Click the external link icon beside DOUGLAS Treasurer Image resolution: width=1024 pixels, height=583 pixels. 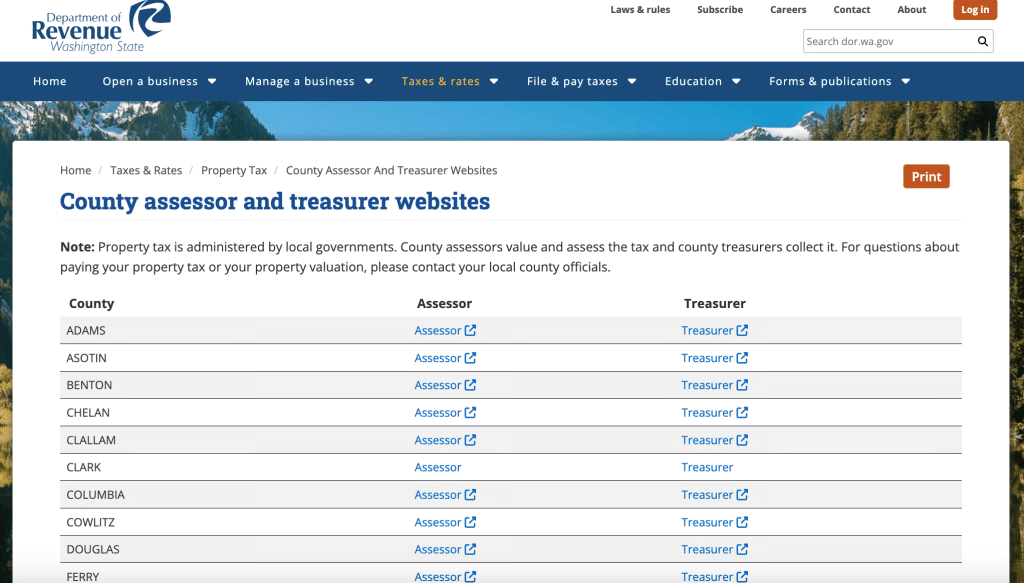click(742, 549)
